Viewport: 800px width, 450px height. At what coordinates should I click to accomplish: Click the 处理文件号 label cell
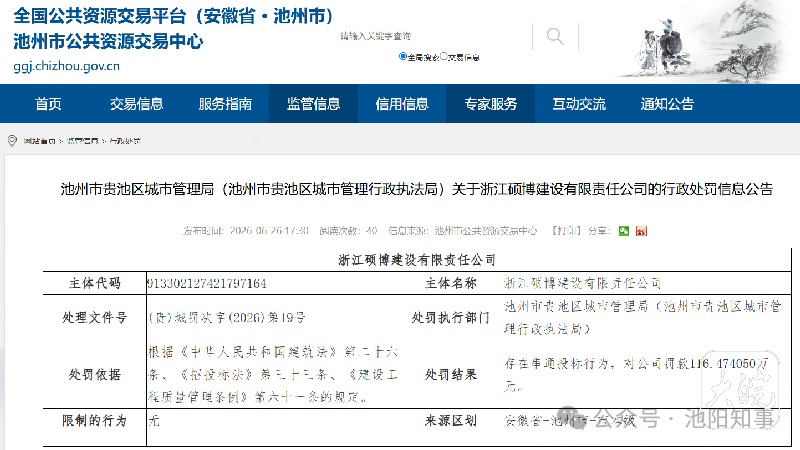pyautogui.click(x=95, y=318)
